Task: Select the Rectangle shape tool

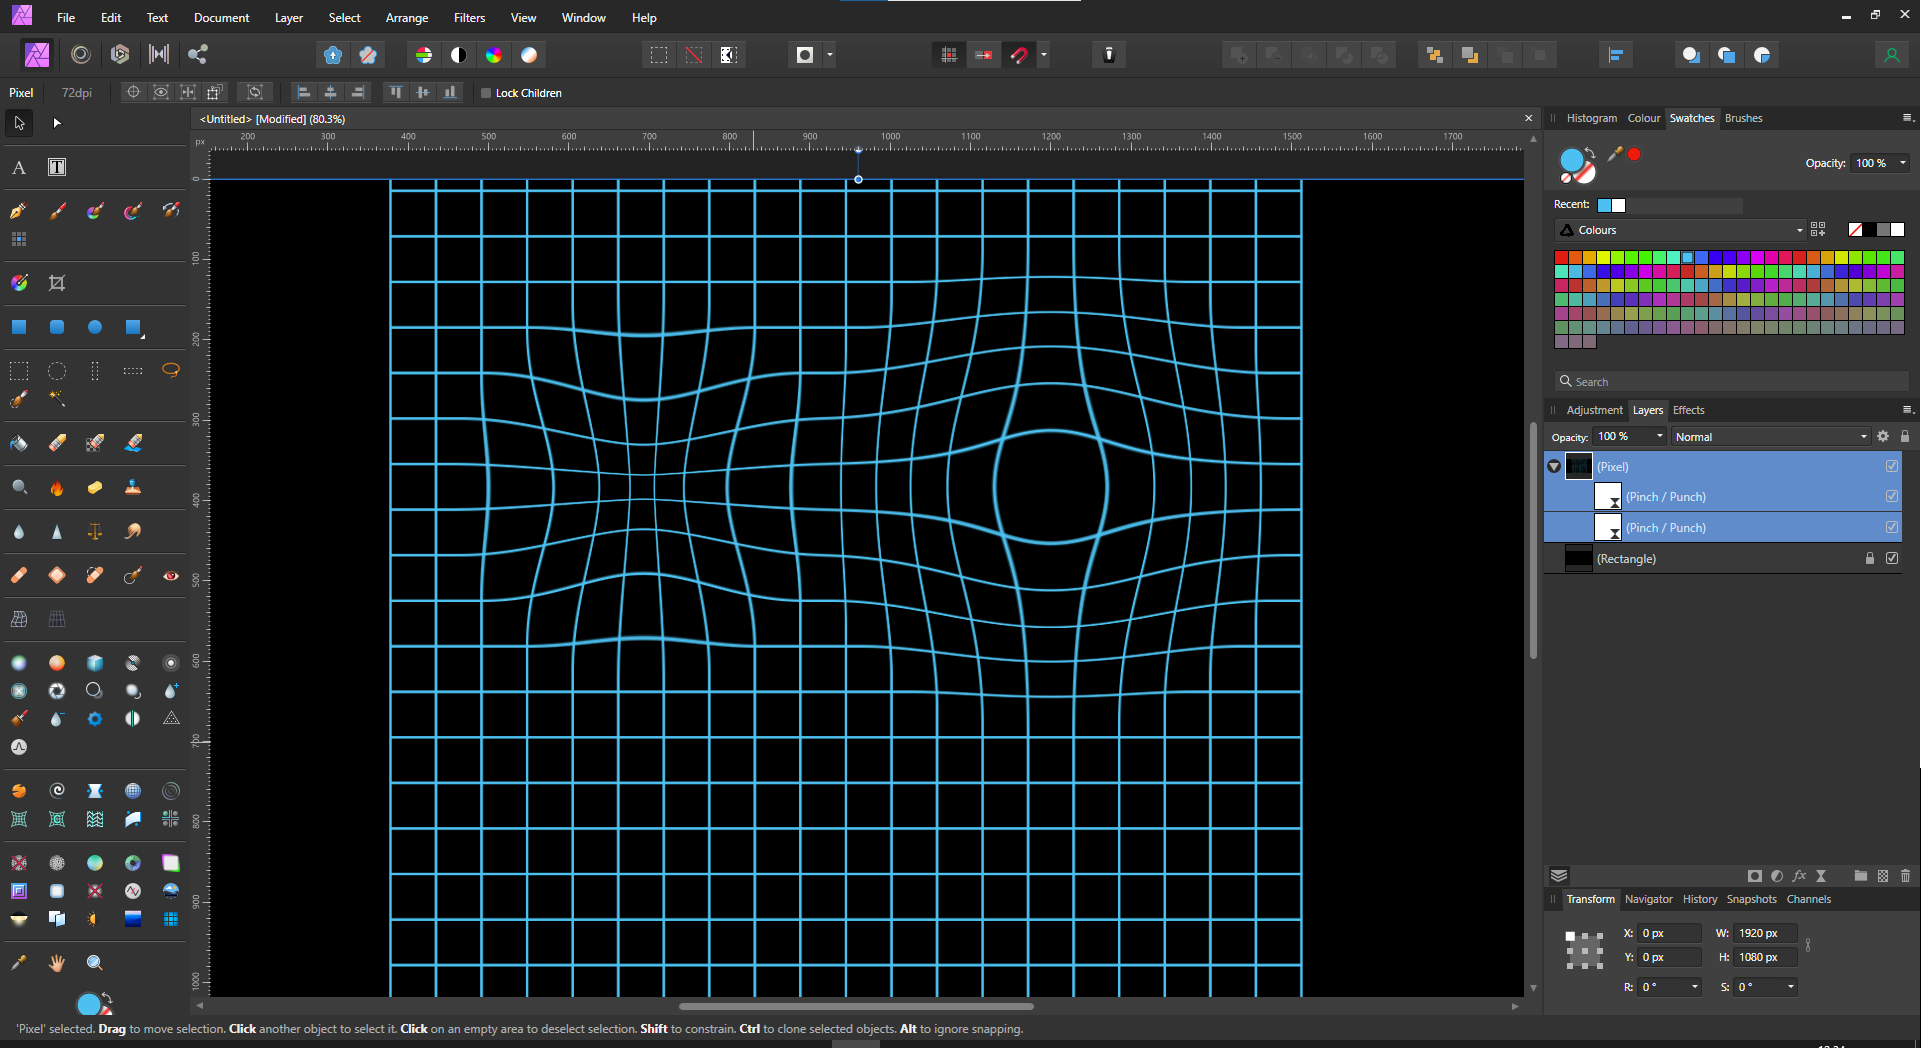Action: 19,327
